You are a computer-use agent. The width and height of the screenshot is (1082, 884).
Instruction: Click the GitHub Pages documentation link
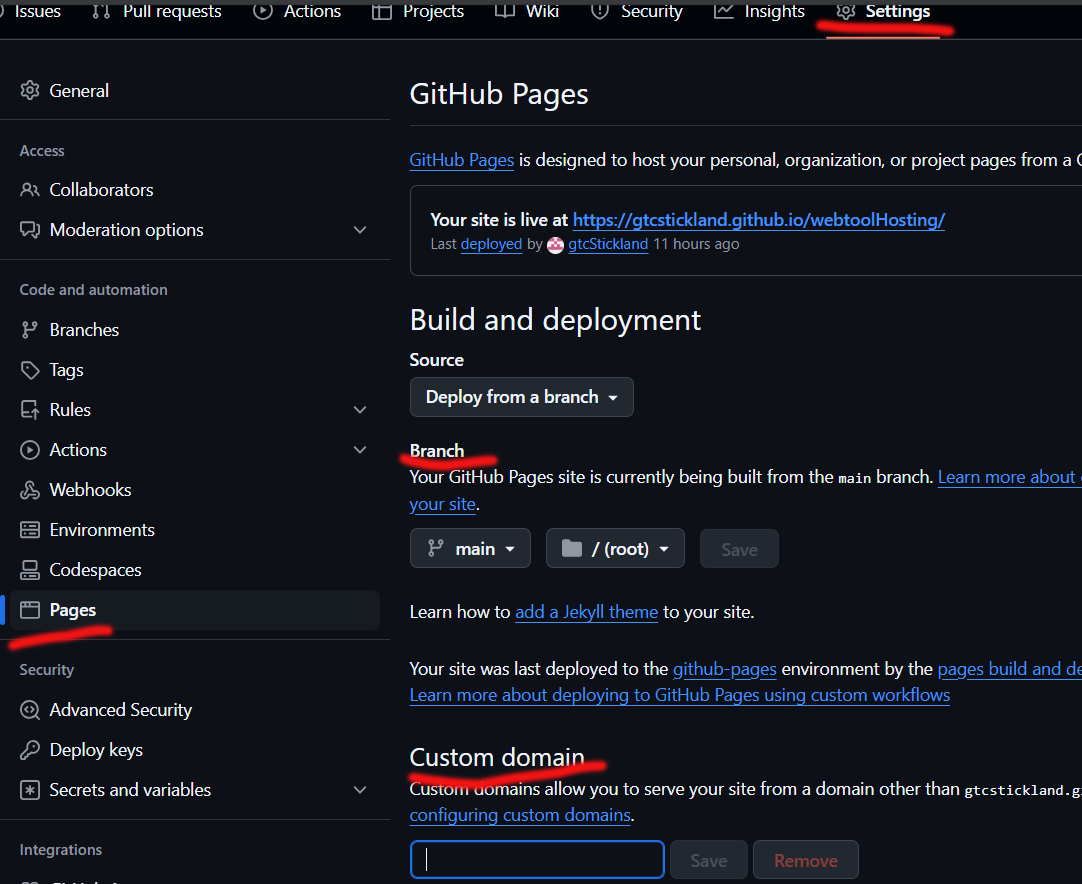point(462,160)
